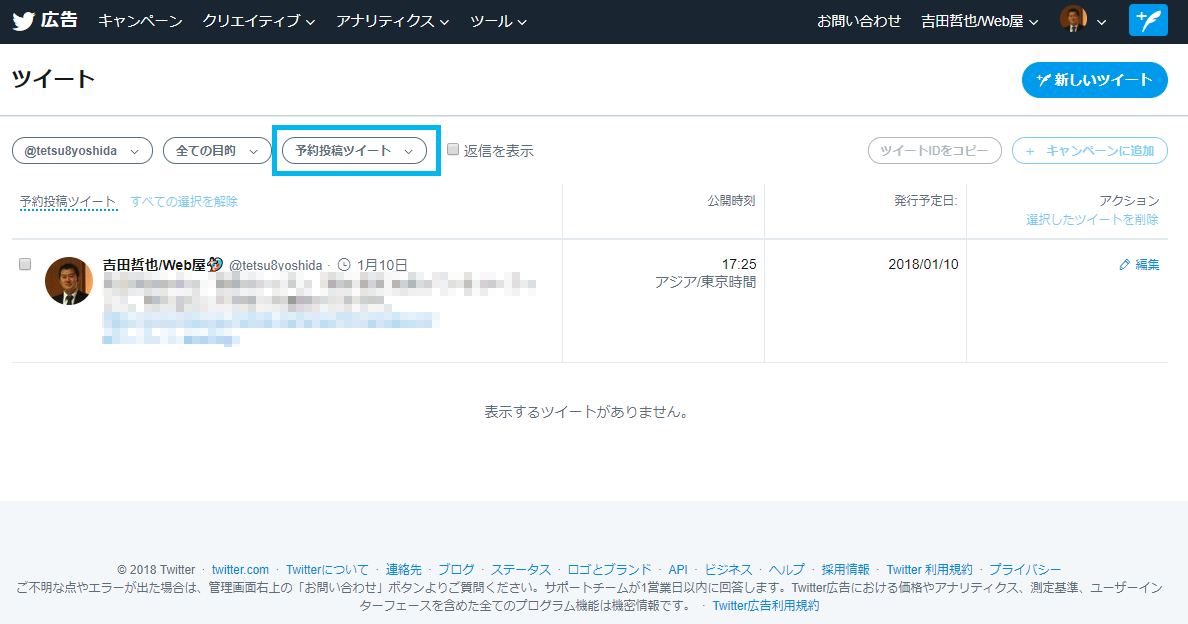This screenshot has height=624, width=1188.
Task: Expand the クリエイティブ menu
Action: [x=259, y=21]
